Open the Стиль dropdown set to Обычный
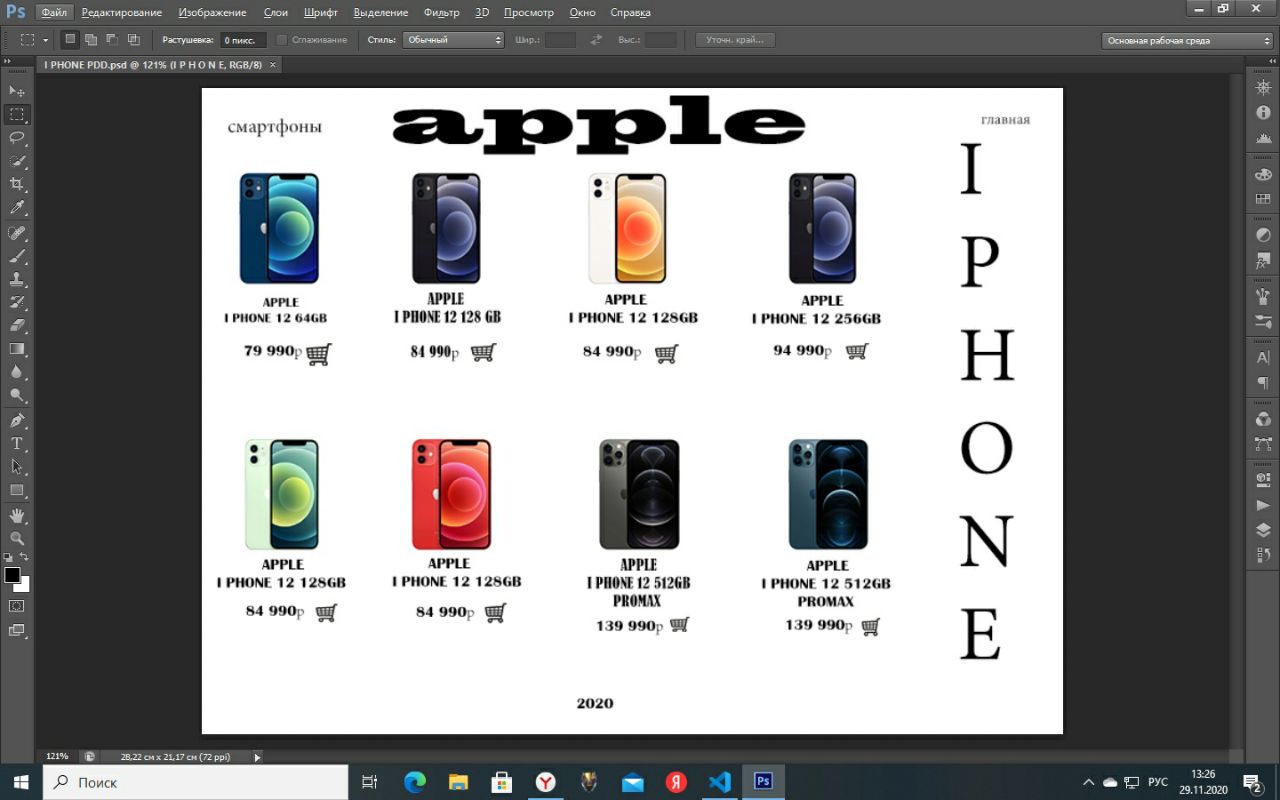The width and height of the screenshot is (1280, 800). (454, 40)
